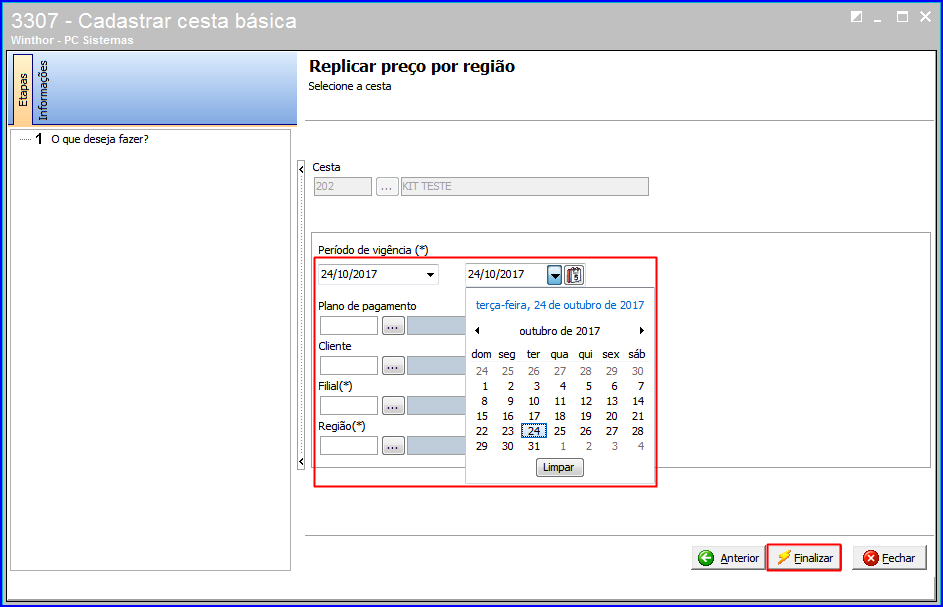Viewport: 943px width, 607px height.
Task: Select day 18 in the calendar
Action: pos(559,416)
